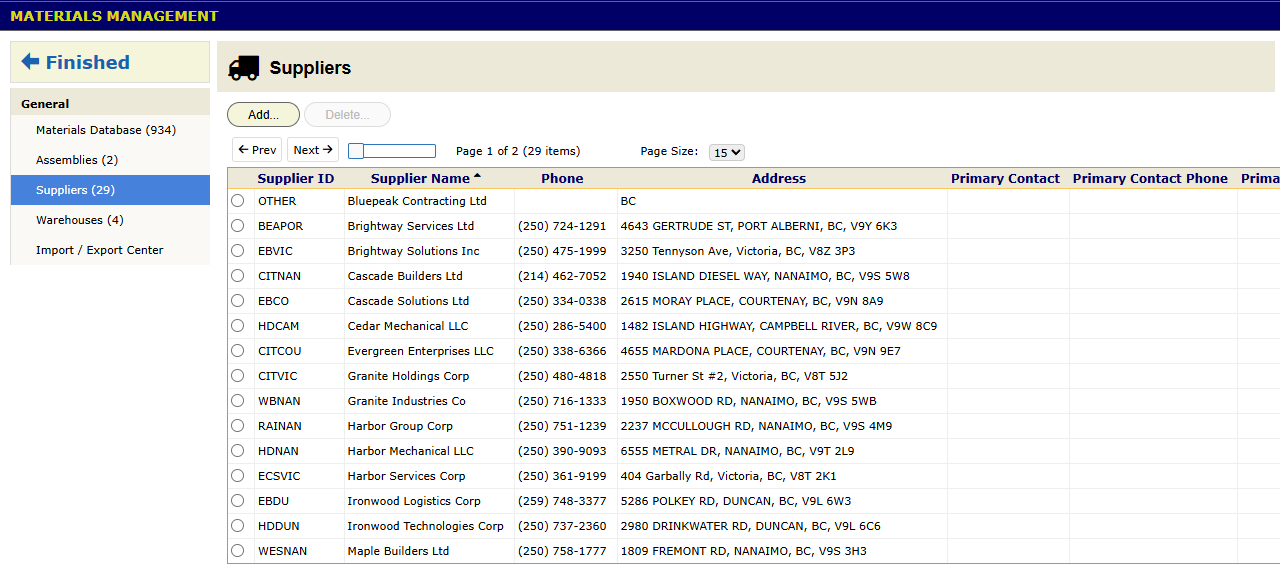Select the radio button for CITNAN
This screenshot has width=1280, height=580.
click(237, 276)
